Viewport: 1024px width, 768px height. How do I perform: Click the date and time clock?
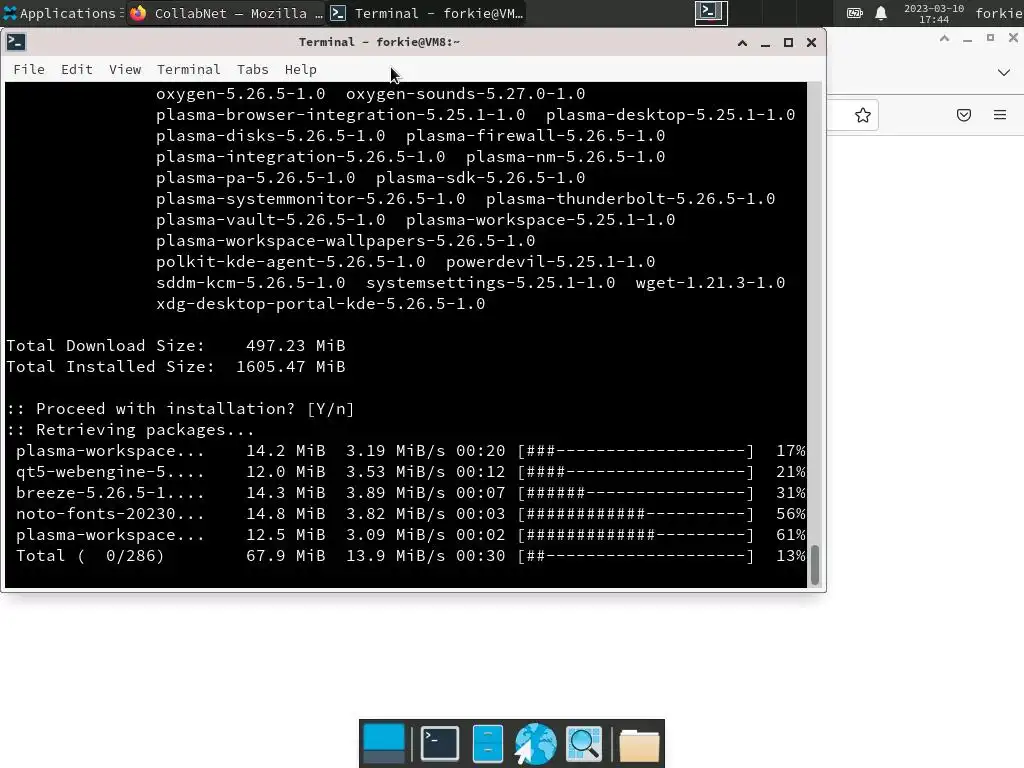point(934,14)
